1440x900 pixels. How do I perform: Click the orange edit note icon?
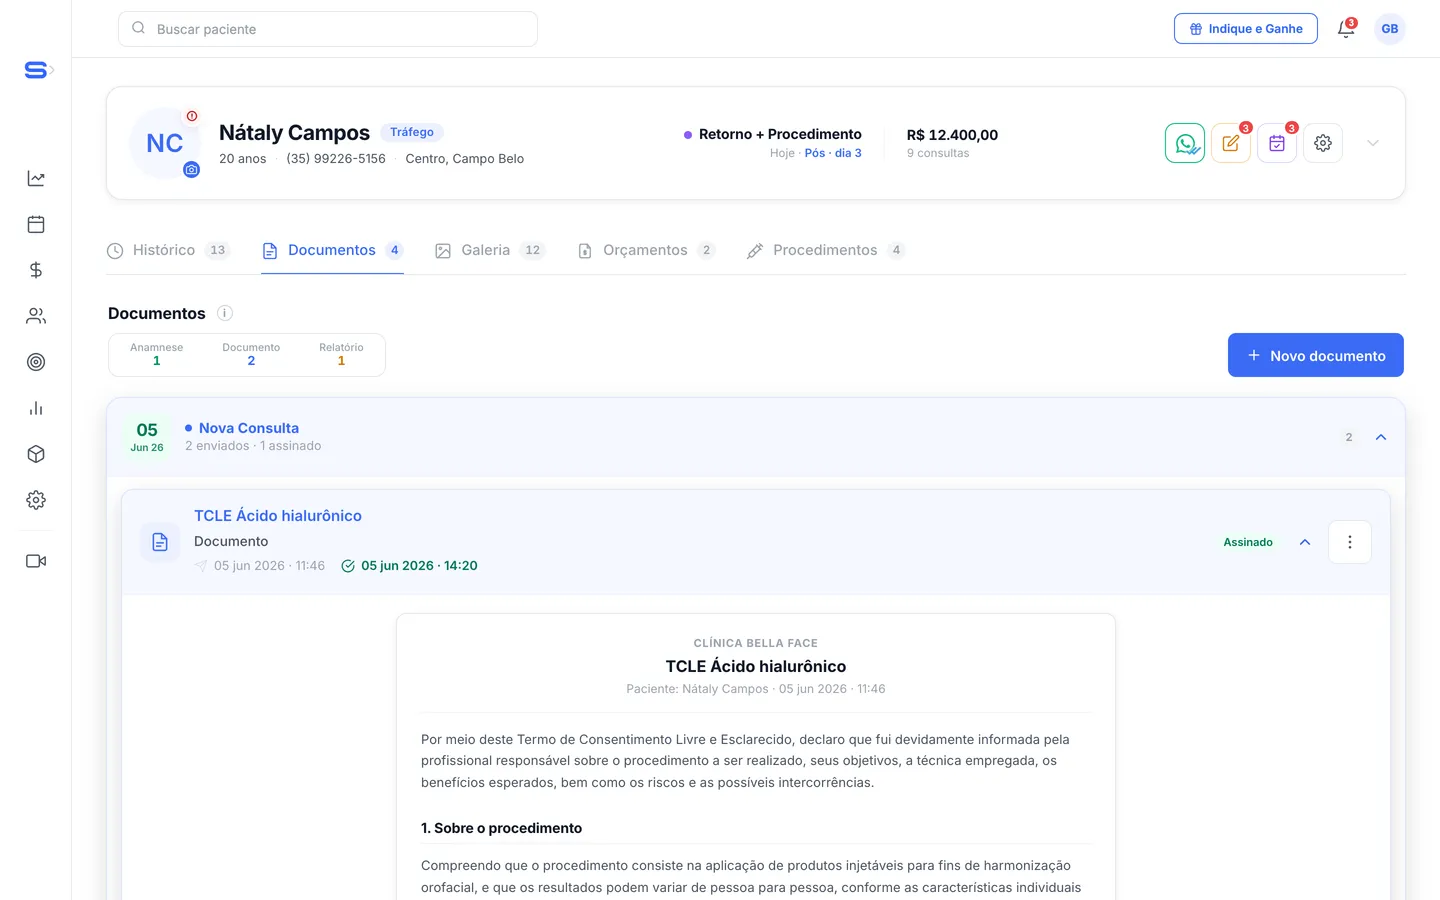[1231, 143]
